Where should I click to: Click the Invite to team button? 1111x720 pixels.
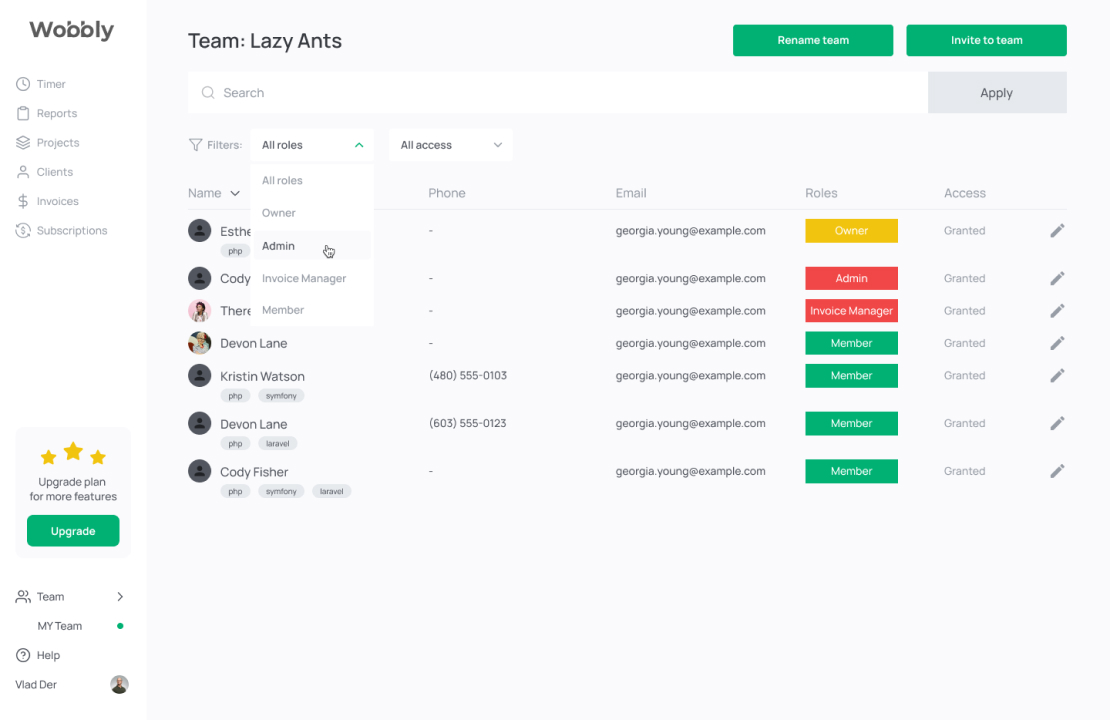[986, 40]
